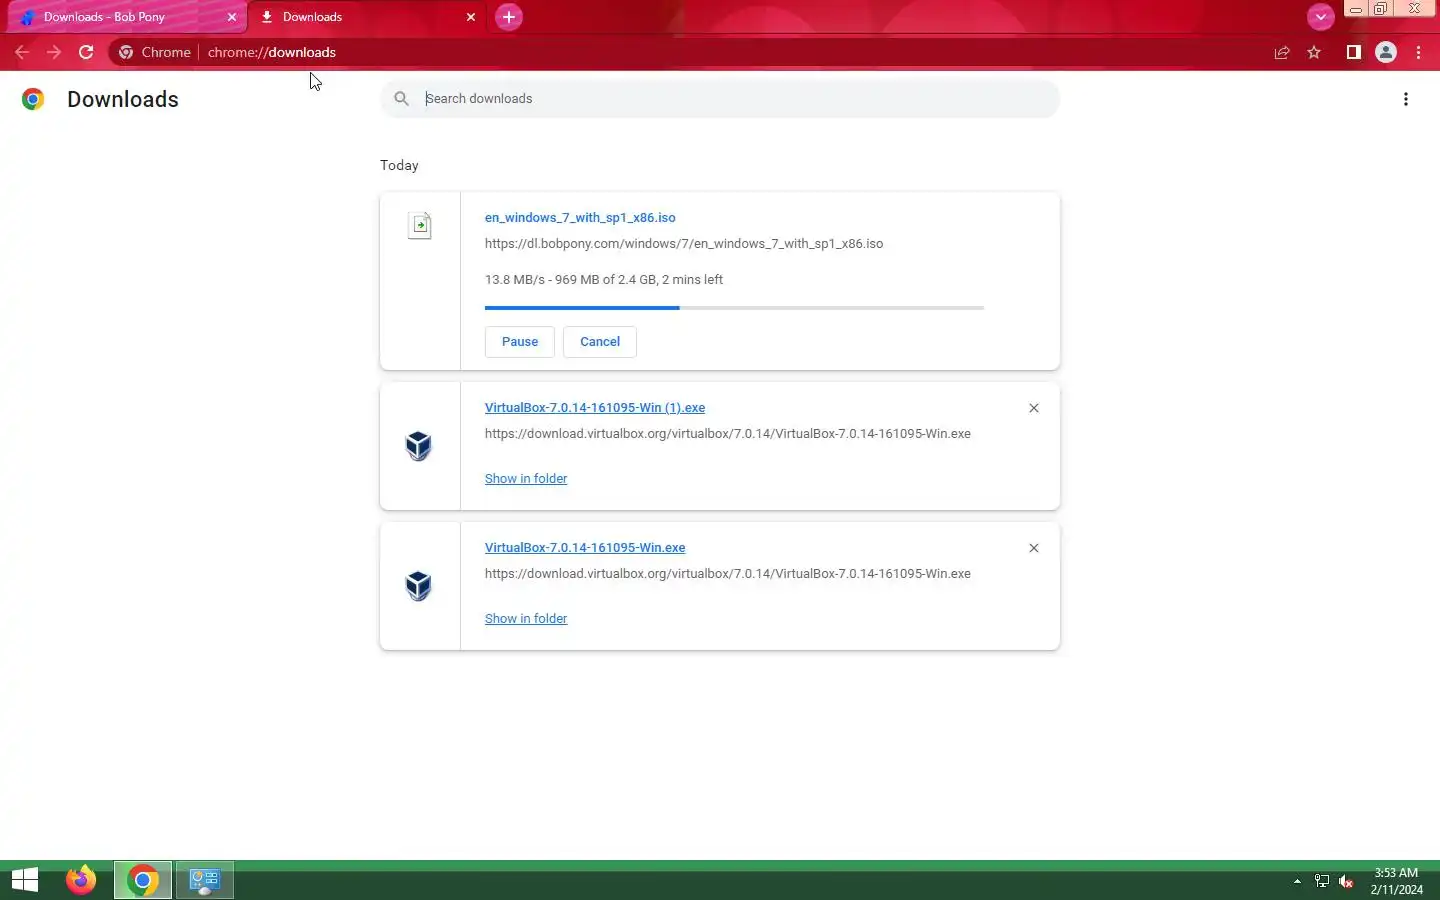Go back using the browser back arrow
Screen dimensions: 1440x900
[x=22, y=52]
